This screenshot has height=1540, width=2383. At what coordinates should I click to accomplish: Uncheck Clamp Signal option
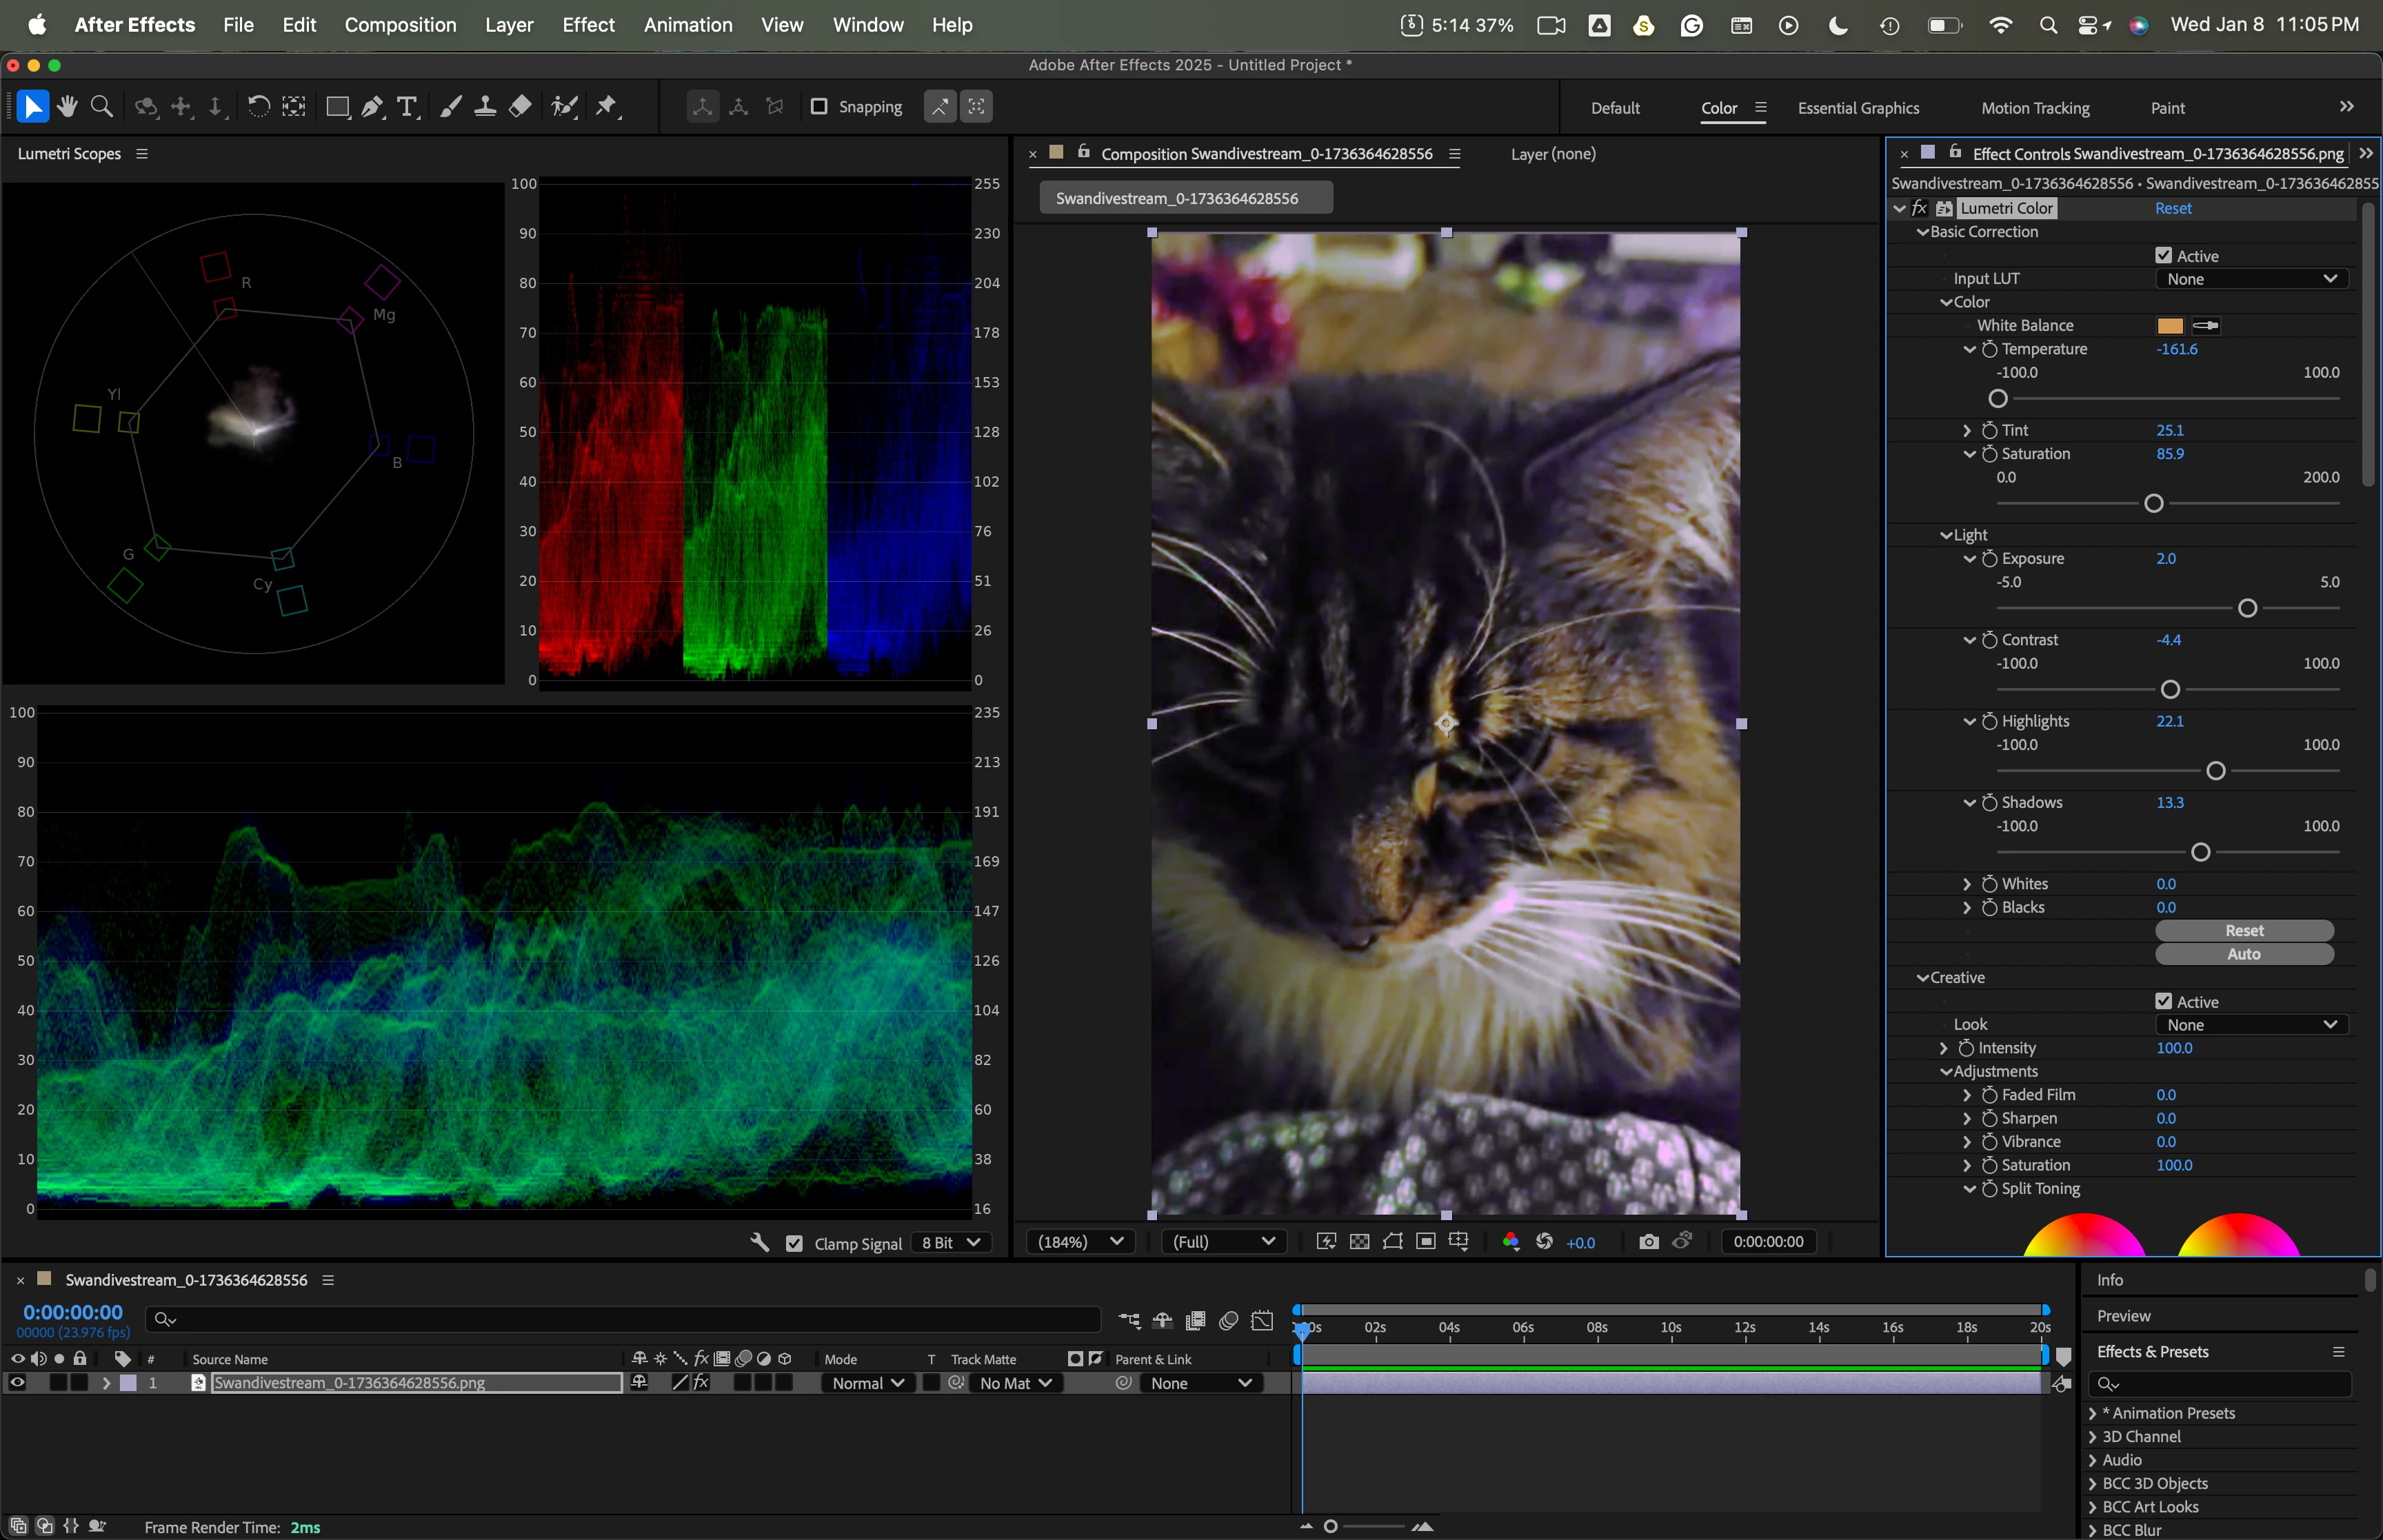click(x=794, y=1244)
